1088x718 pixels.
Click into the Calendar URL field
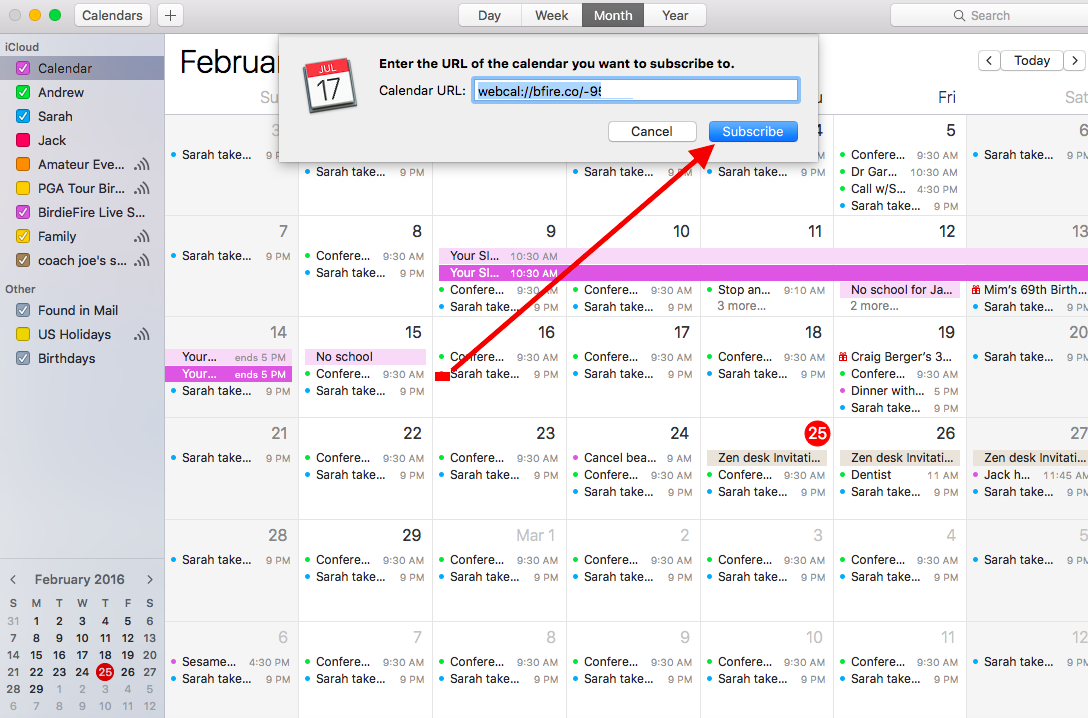pos(636,91)
